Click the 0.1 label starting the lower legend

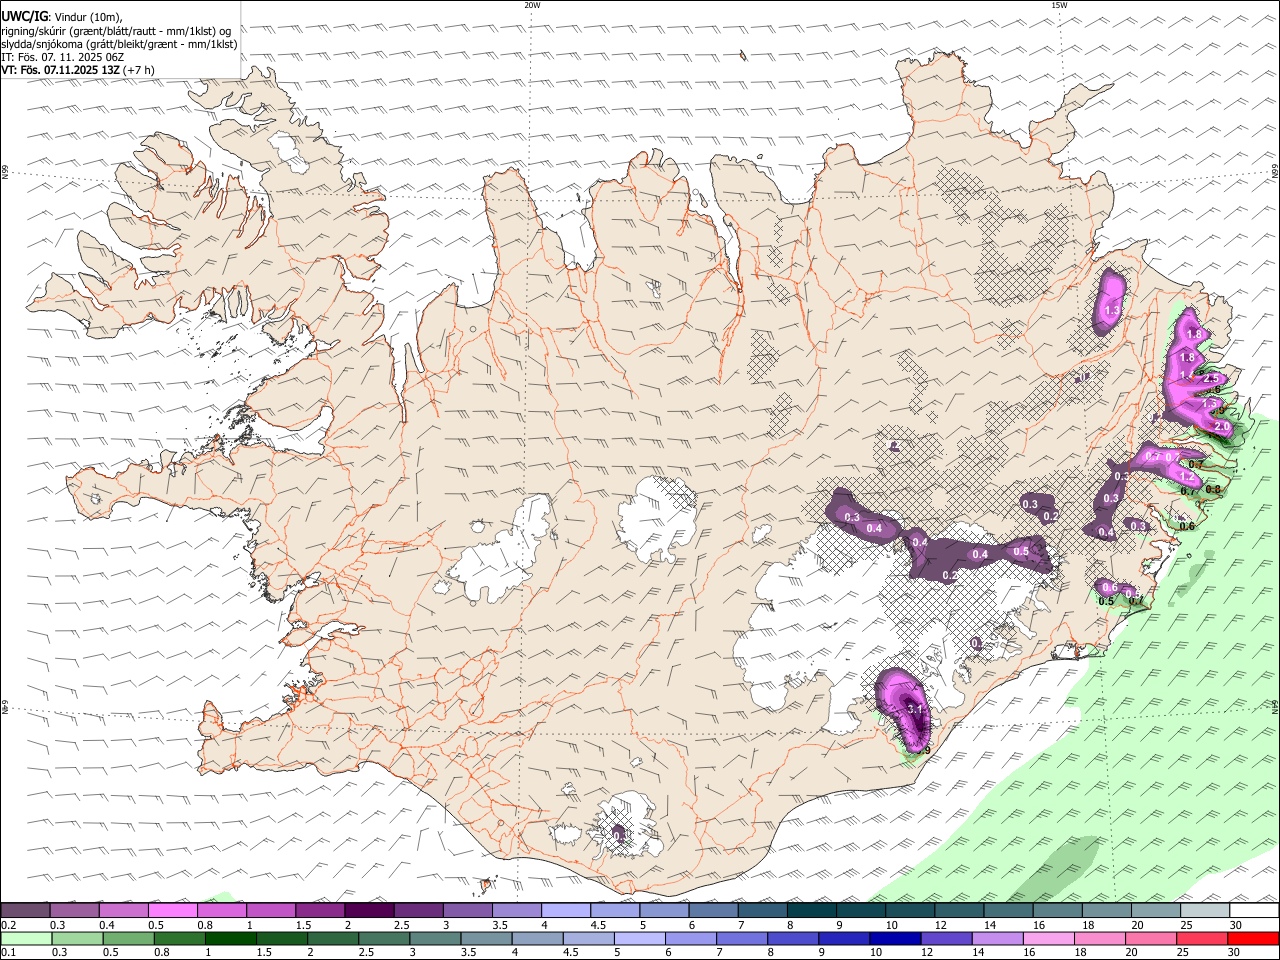click(x=8, y=953)
